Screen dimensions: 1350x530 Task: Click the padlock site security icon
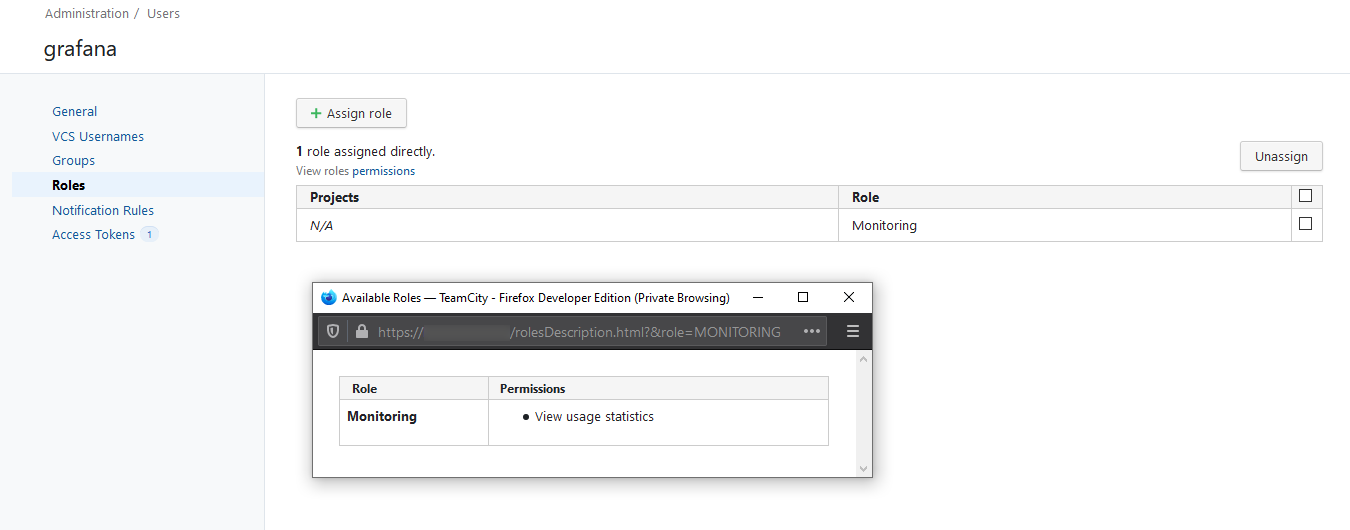pyautogui.click(x=362, y=332)
